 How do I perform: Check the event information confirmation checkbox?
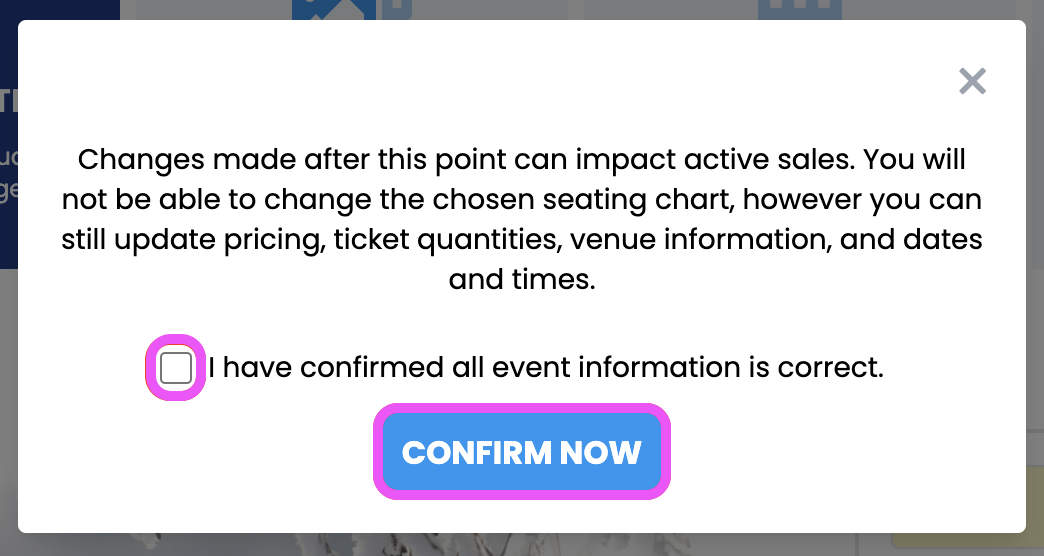[176, 368]
